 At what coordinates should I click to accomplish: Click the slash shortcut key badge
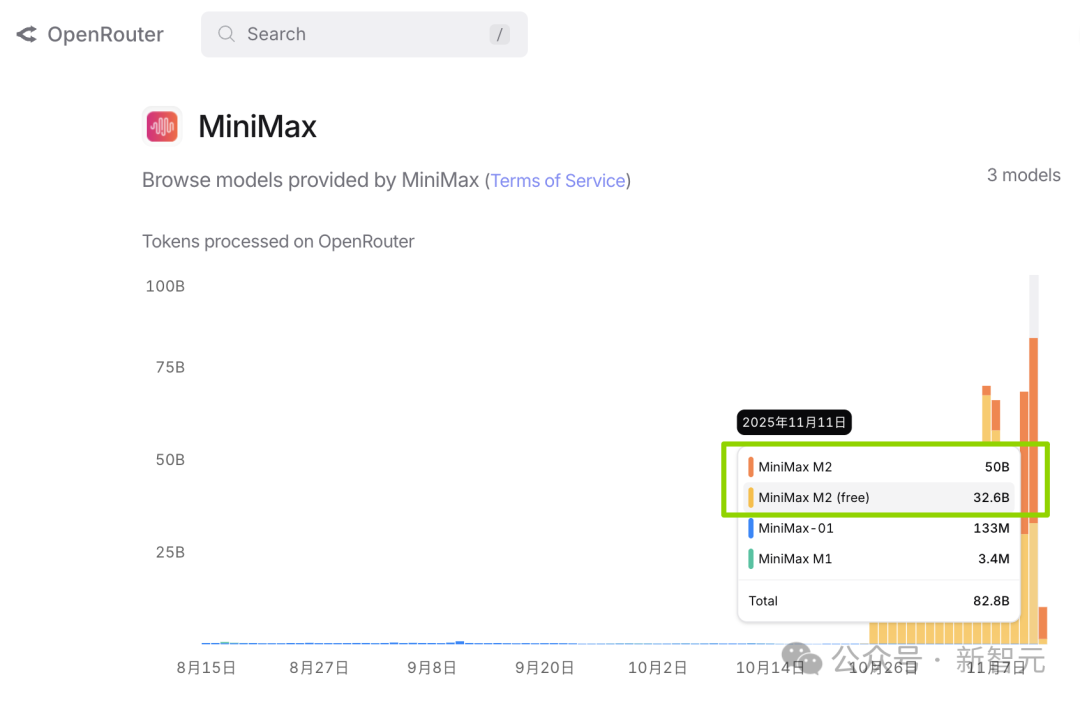point(499,34)
